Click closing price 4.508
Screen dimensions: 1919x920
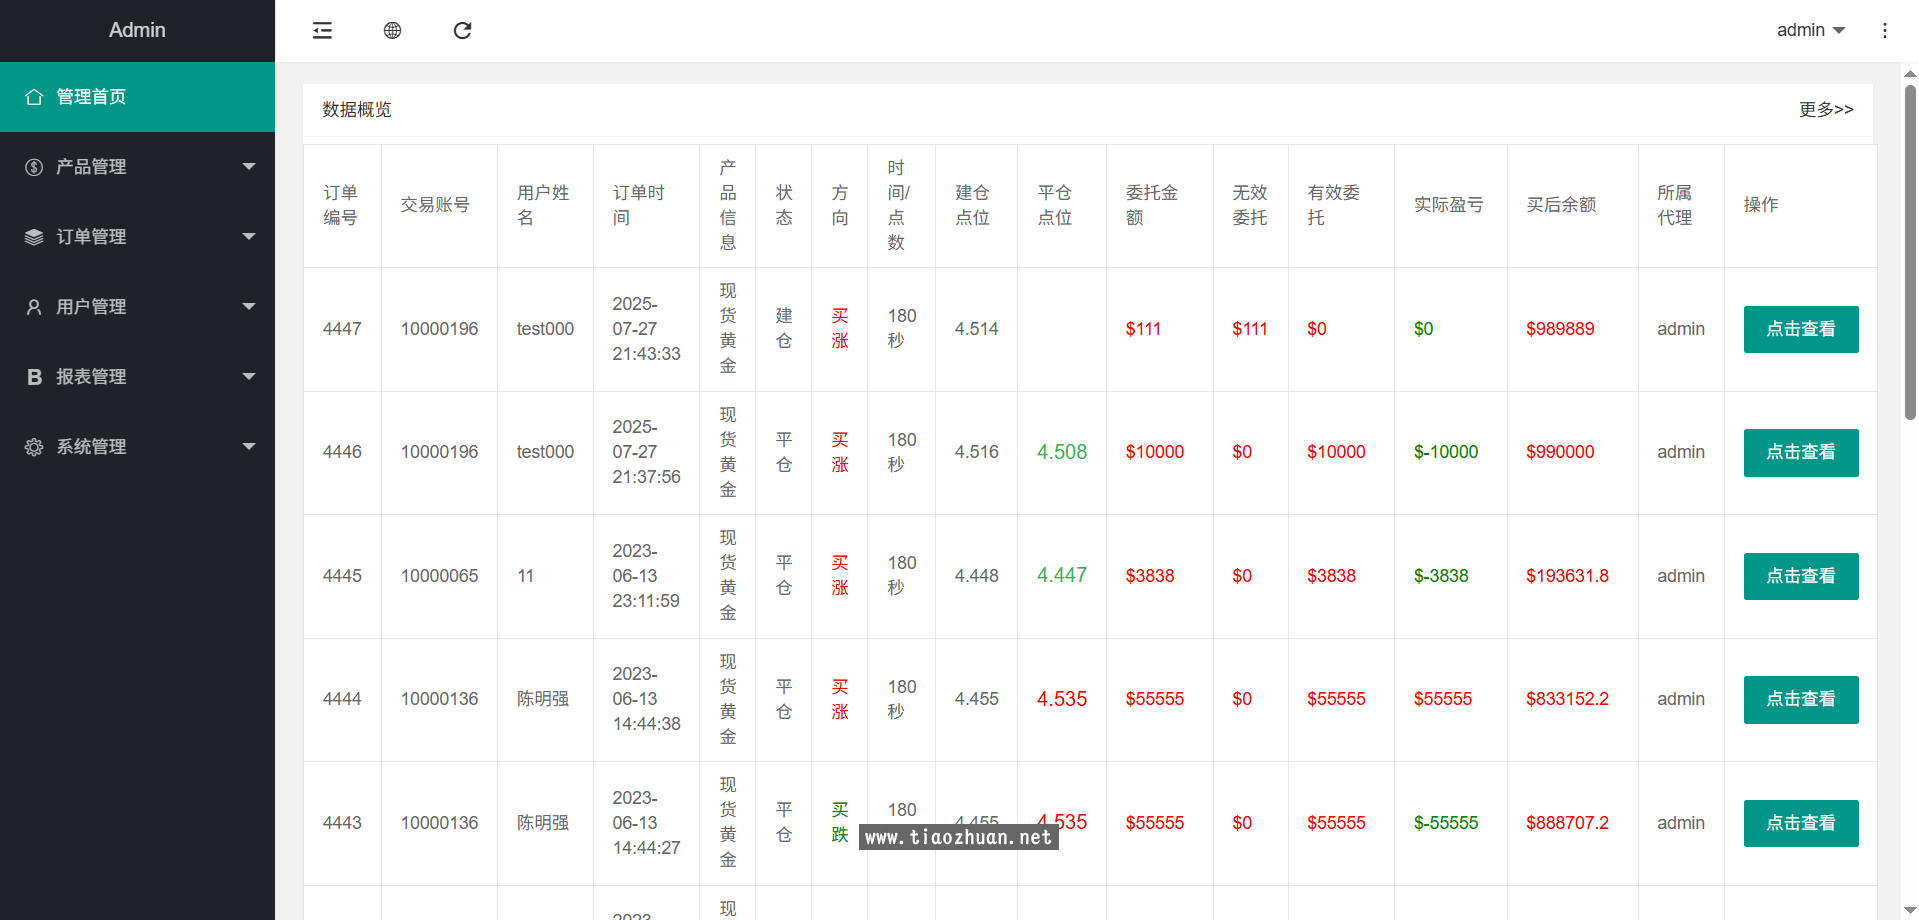click(x=1062, y=452)
